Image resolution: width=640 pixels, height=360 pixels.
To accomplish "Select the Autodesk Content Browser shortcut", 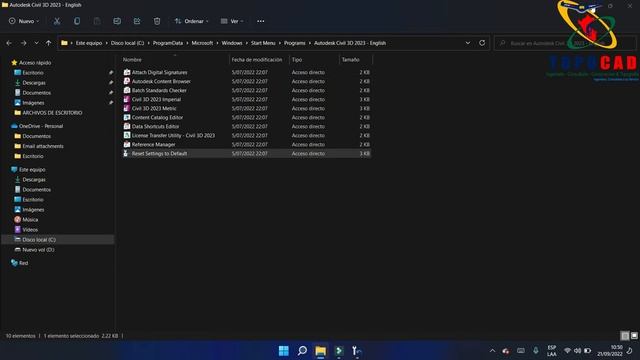I will click(247, 81).
